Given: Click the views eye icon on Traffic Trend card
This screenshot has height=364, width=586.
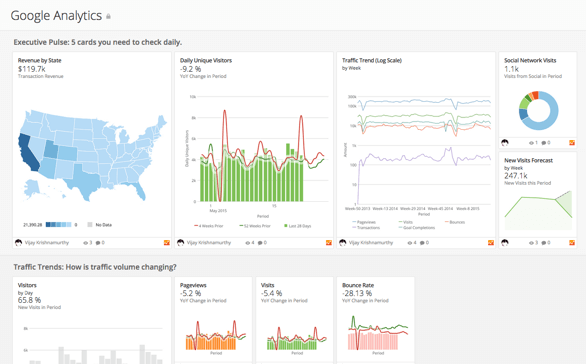Looking at the screenshot, I should (410, 243).
